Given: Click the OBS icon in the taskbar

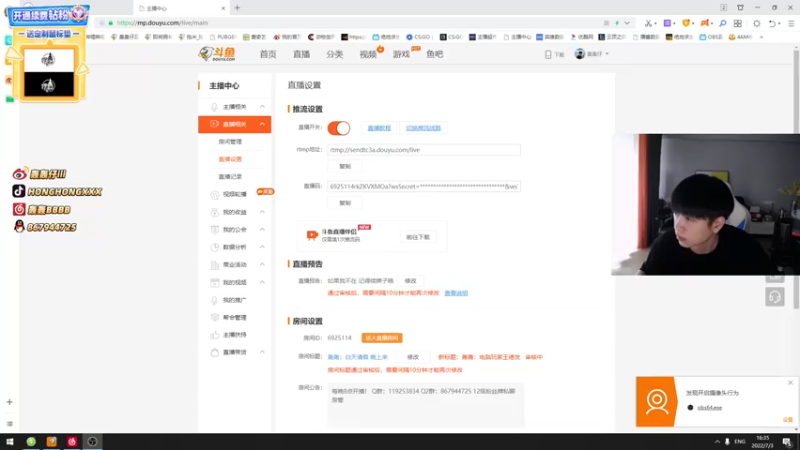Looking at the screenshot, I should (92, 441).
